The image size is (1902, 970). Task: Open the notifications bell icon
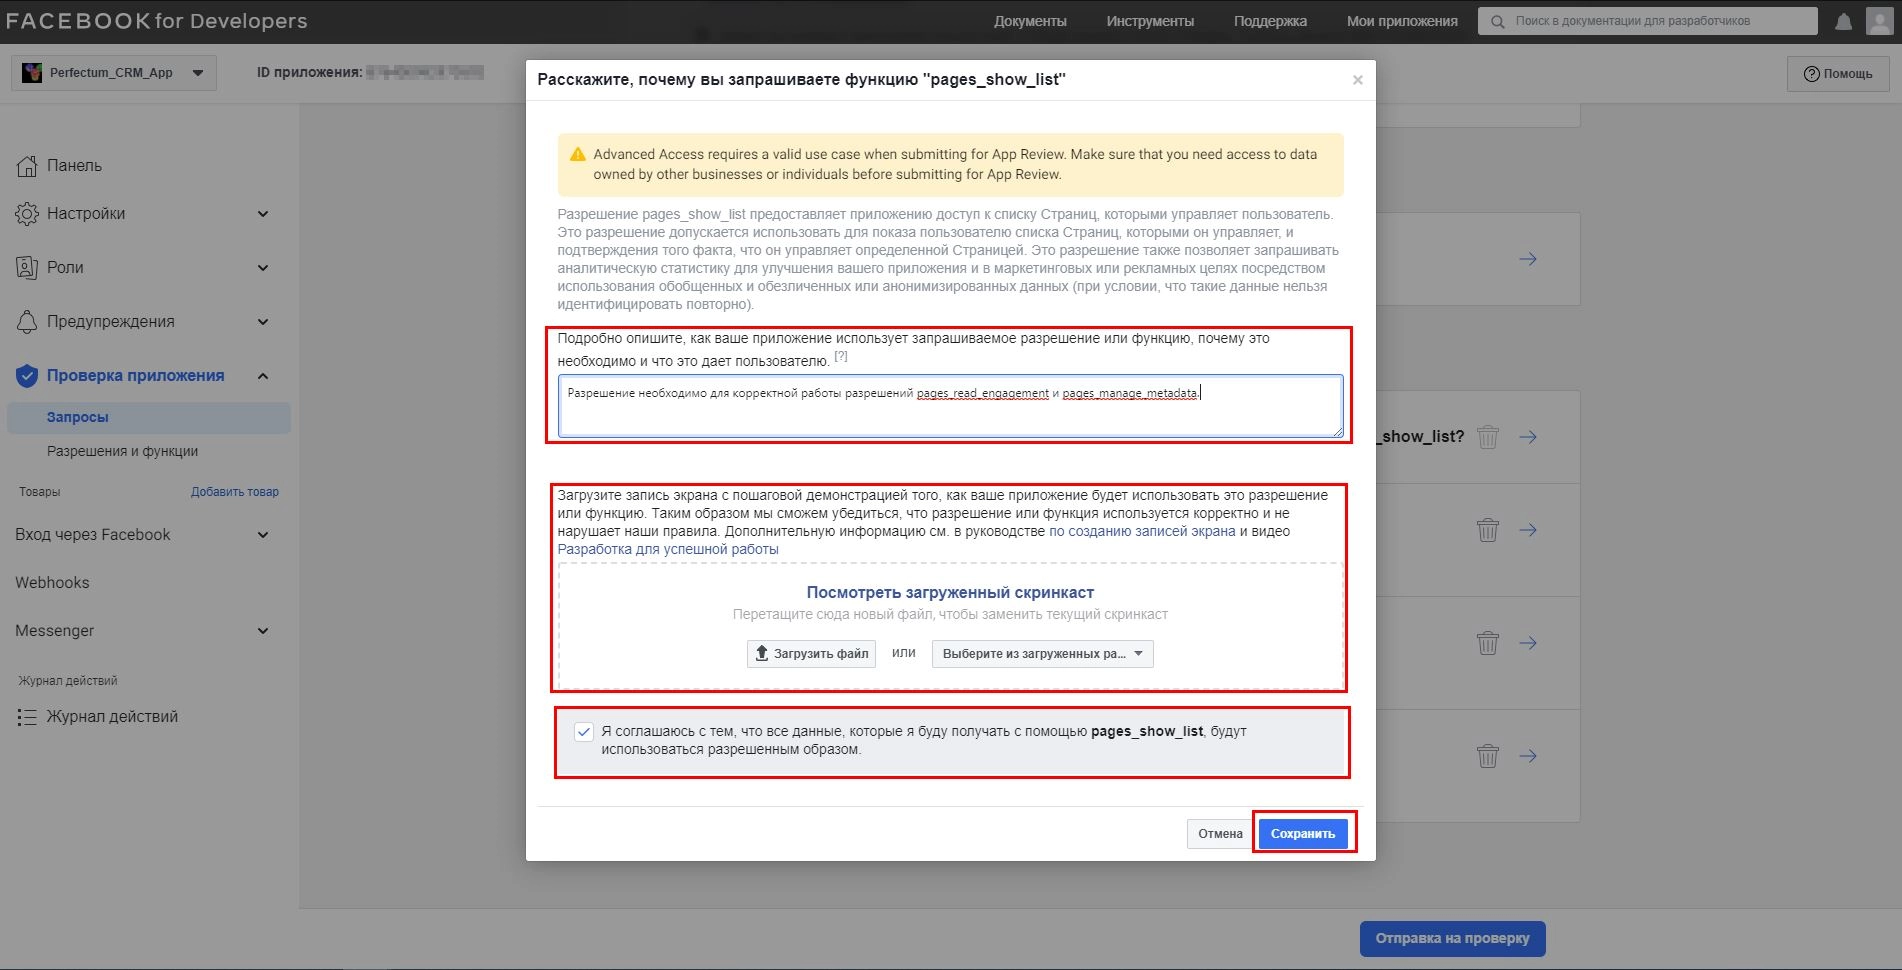point(1843,21)
